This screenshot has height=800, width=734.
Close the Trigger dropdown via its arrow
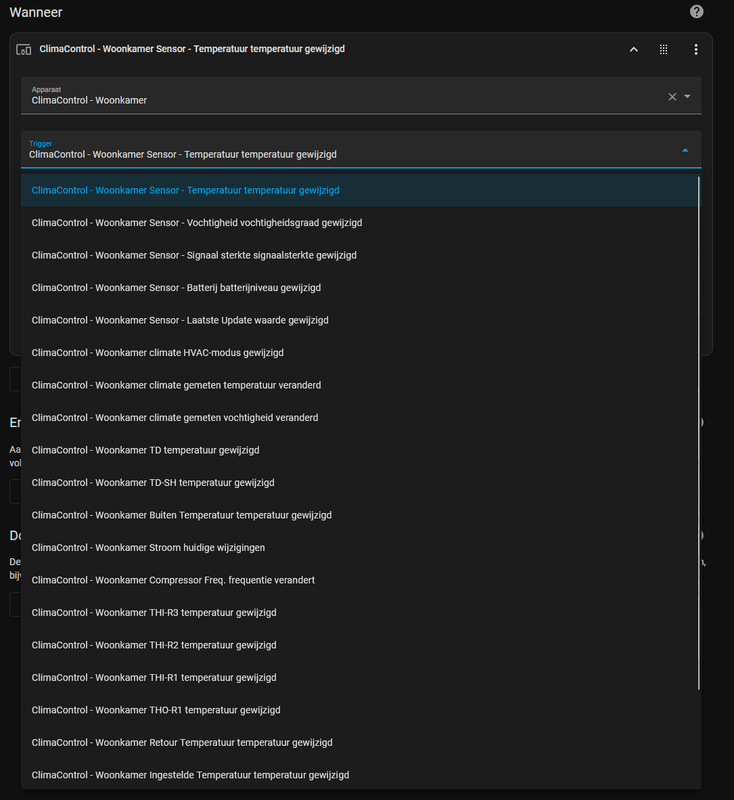(x=685, y=150)
